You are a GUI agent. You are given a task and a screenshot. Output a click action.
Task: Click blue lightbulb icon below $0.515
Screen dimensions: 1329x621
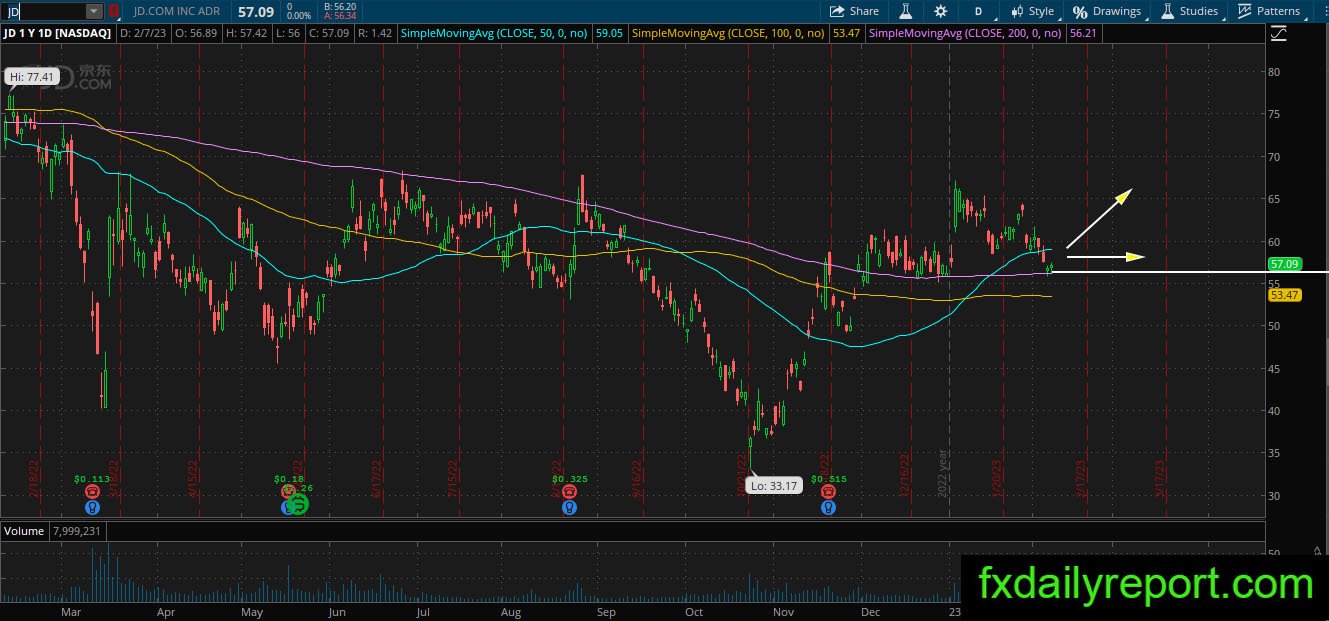[828, 507]
